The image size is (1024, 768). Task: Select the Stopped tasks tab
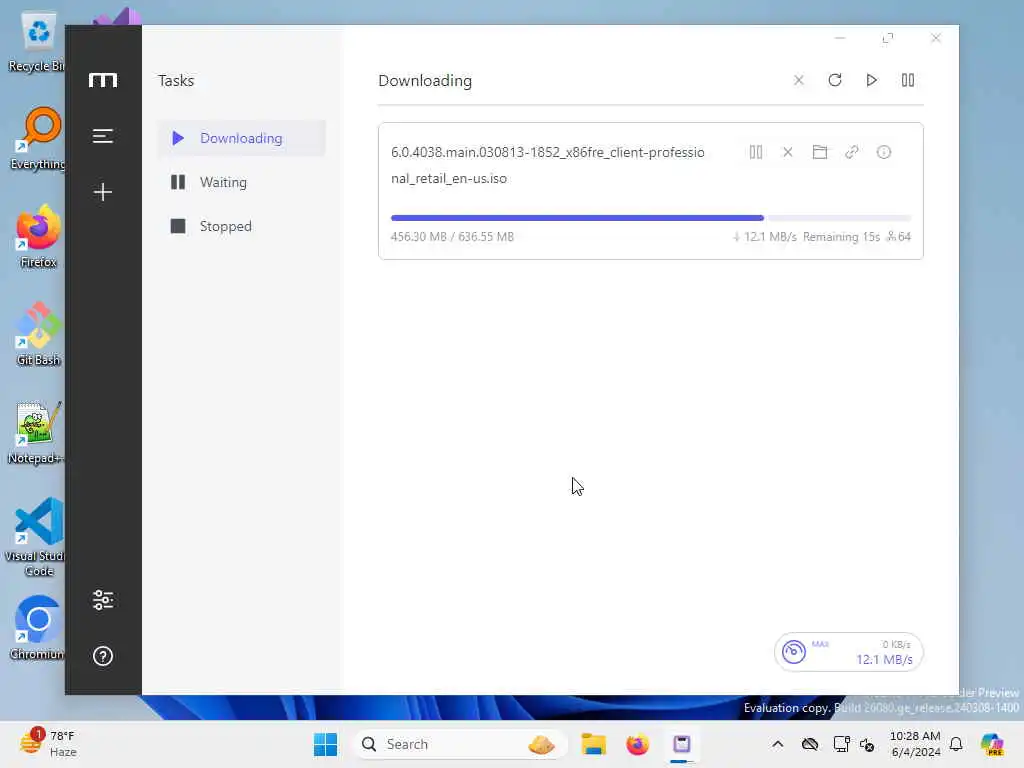tap(242, 226)
